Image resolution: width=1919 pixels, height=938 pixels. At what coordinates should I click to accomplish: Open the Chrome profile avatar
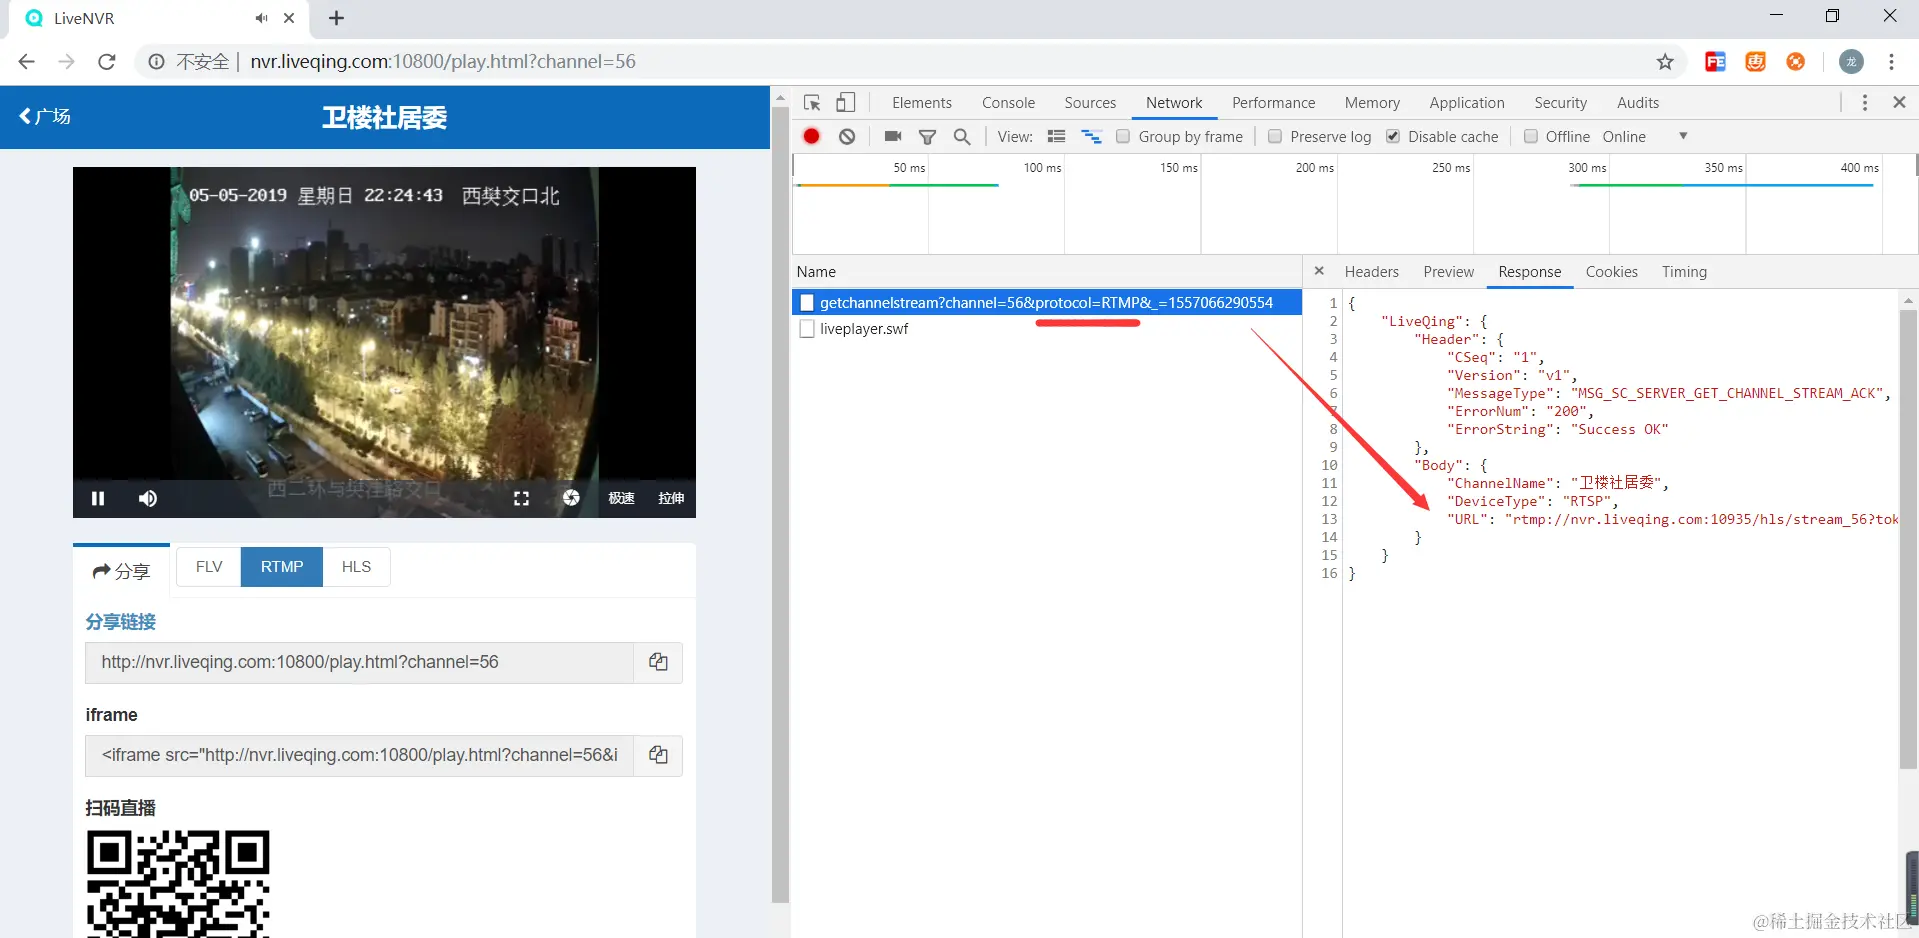1851,62
